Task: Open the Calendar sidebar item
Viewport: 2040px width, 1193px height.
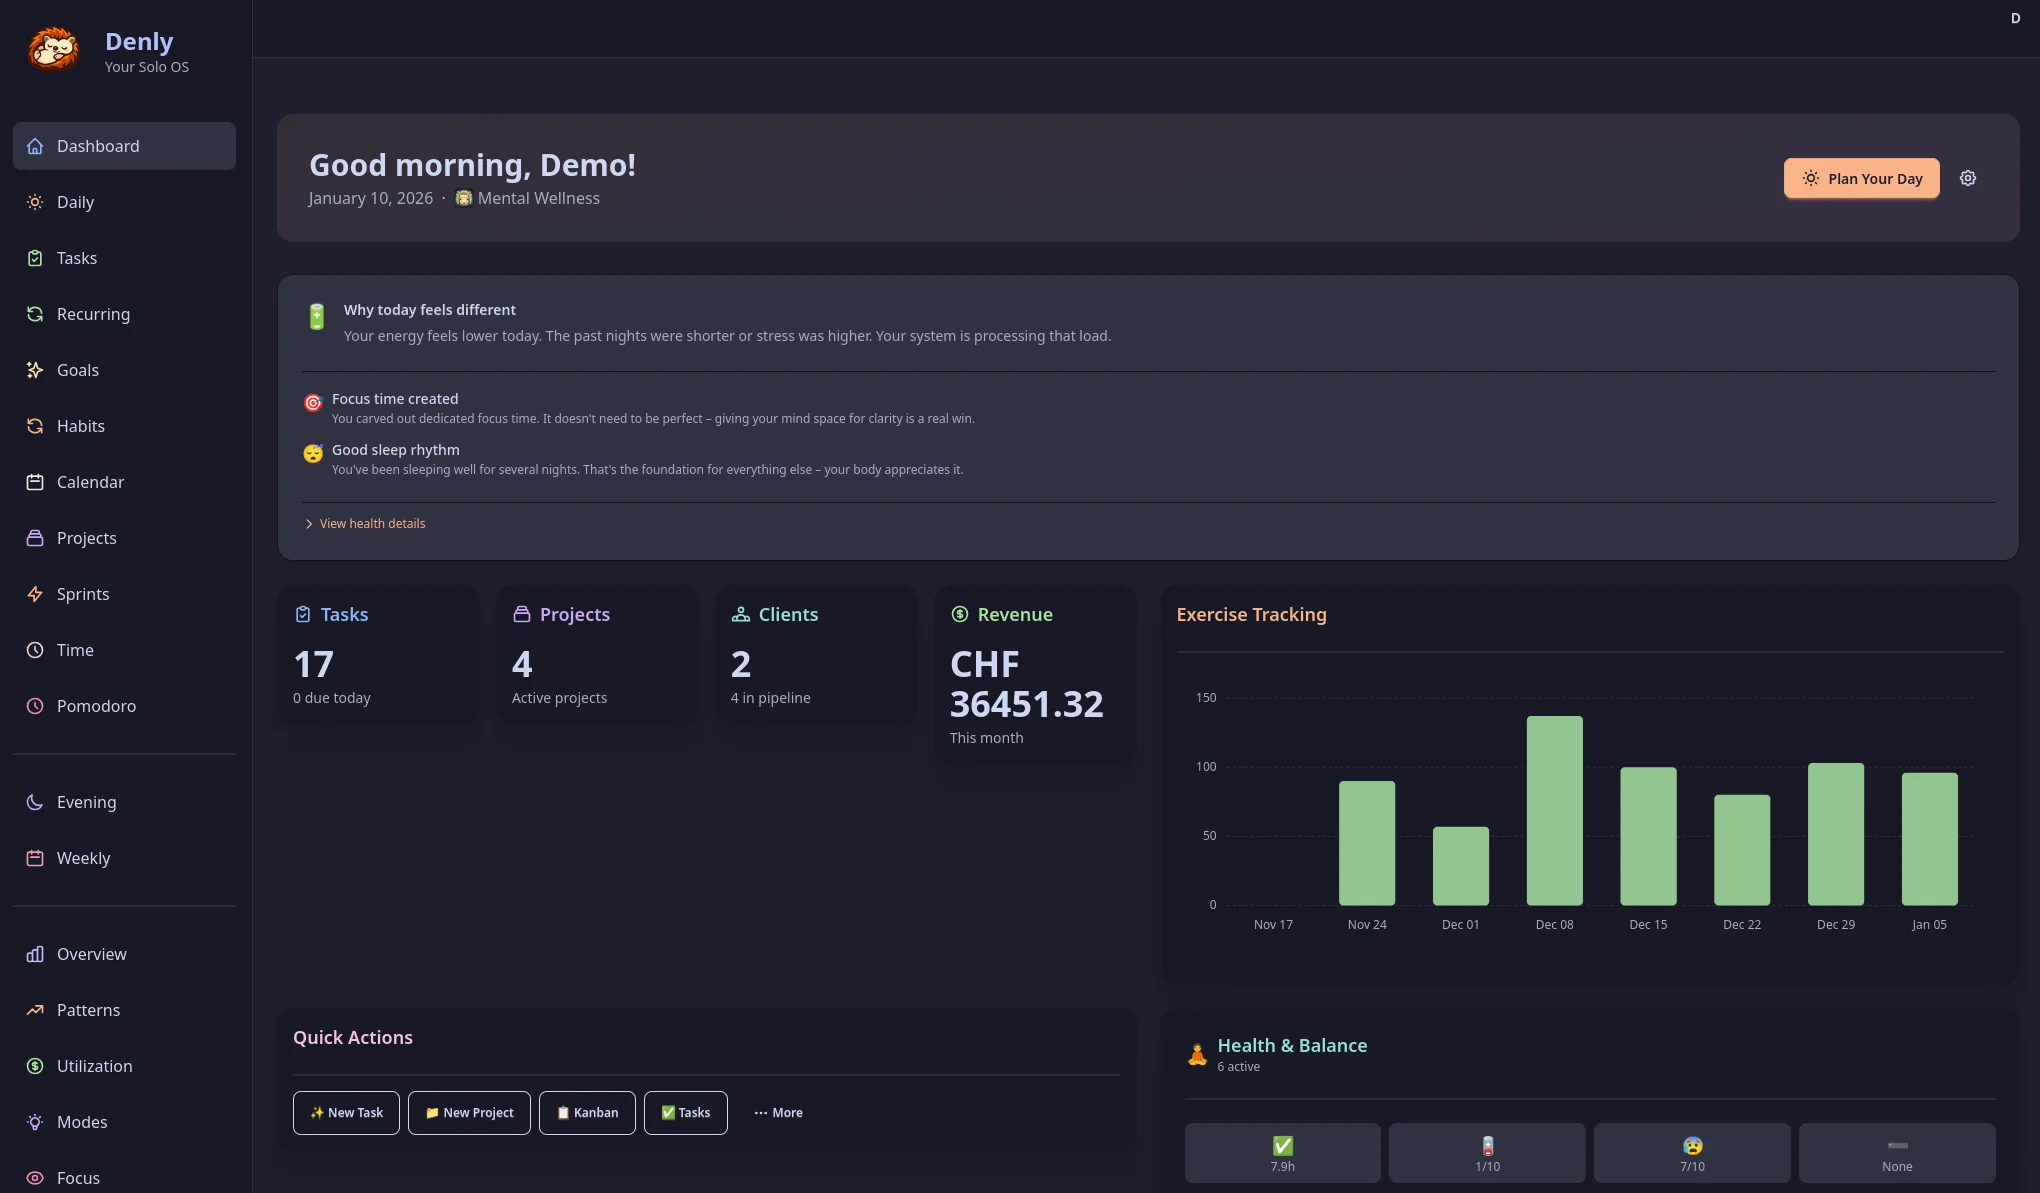Action: pos(90,482)
